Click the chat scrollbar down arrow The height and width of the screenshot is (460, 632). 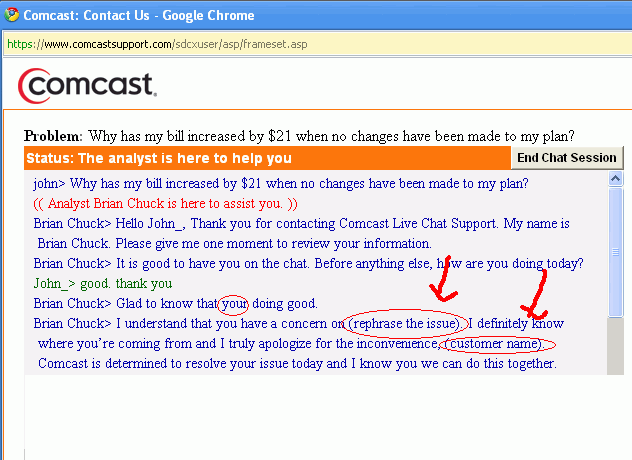click(x=615, y=367)
